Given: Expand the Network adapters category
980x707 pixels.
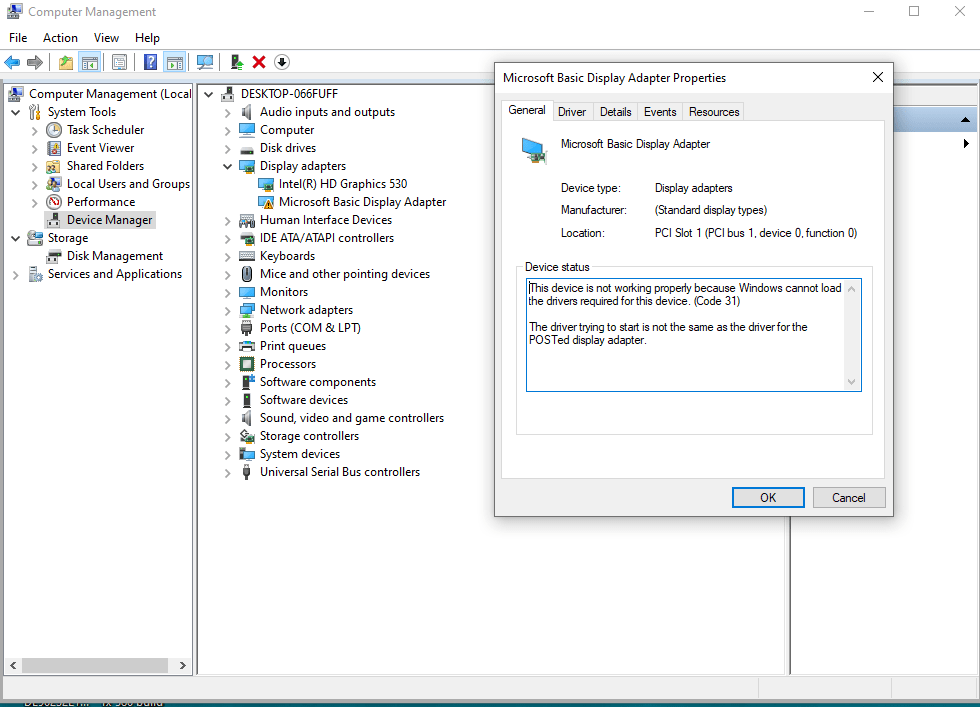Looking at the screenshot, I should [228, 311].
